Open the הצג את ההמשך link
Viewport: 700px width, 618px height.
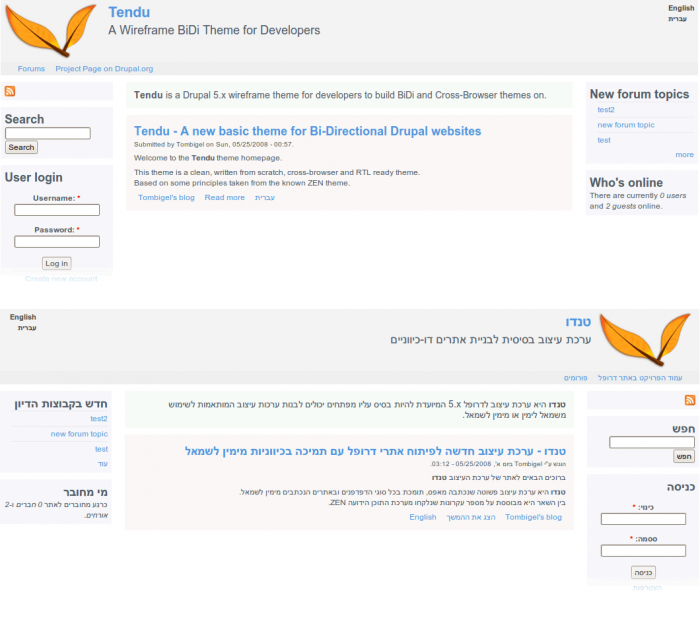470,517
